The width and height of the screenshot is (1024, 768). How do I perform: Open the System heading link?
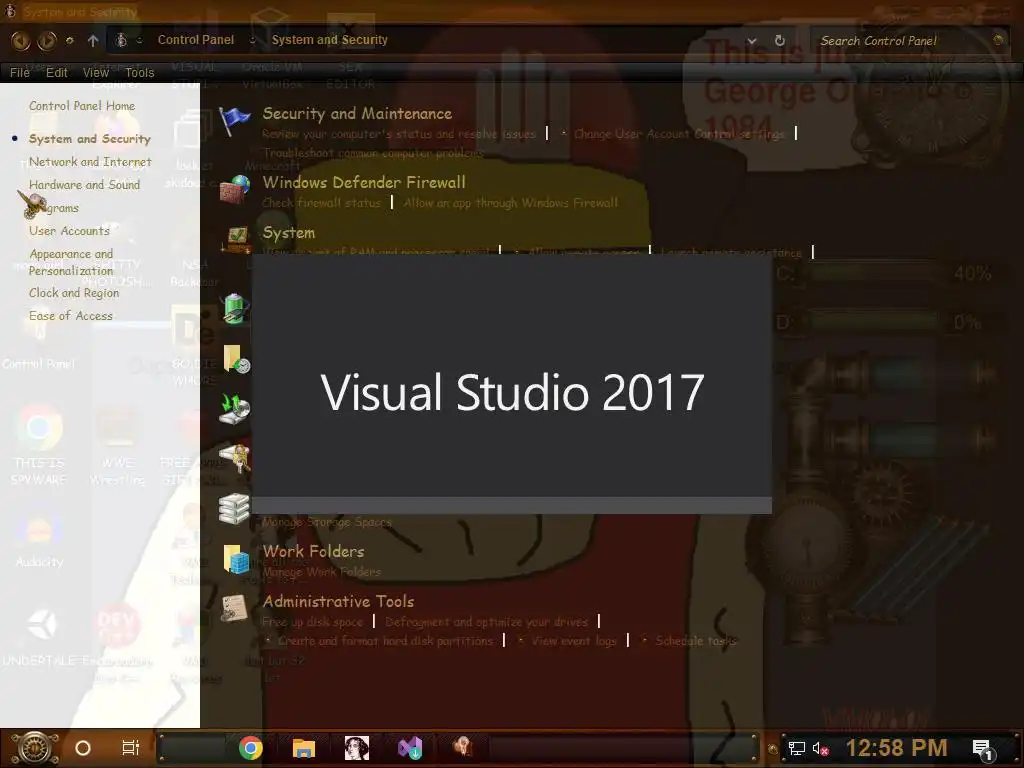pos(289,232)
